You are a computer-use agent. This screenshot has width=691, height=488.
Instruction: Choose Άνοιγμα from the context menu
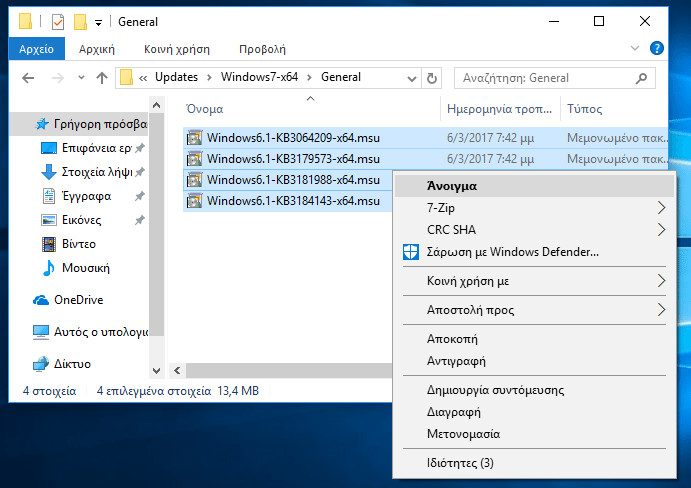click(x=534, y=186)
